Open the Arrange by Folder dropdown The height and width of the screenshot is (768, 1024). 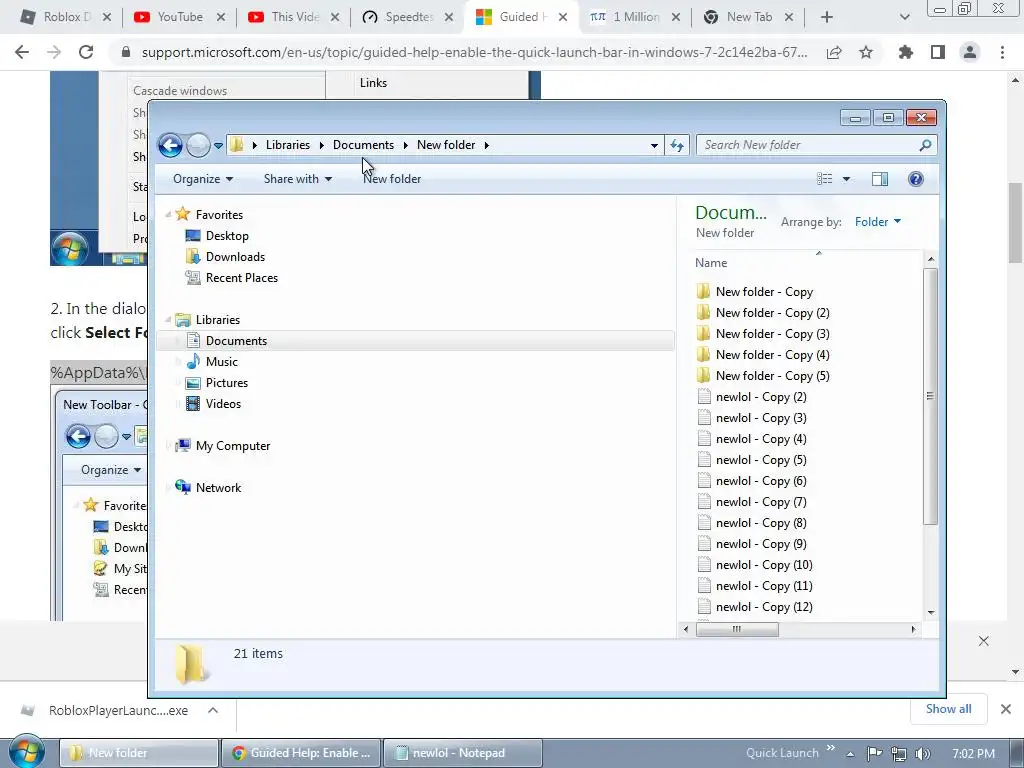pyautogui.click(x=878, y=222)
